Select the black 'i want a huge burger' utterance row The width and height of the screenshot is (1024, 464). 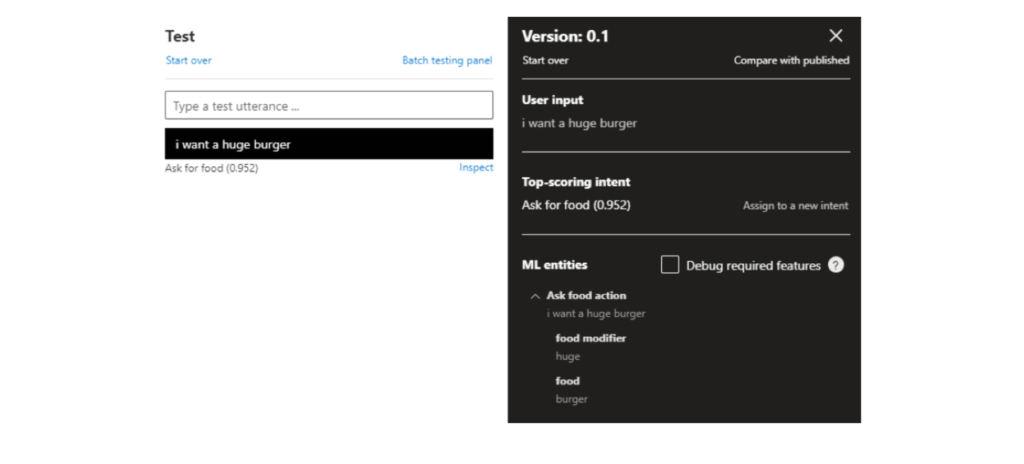point(328,144)
